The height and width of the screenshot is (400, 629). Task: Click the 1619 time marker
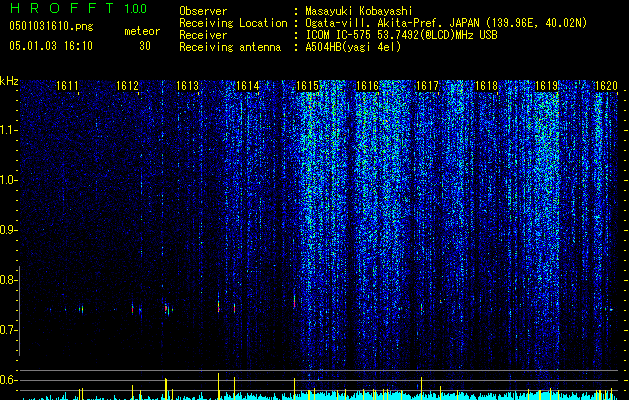pyautogui.click(x=547, y=86)
